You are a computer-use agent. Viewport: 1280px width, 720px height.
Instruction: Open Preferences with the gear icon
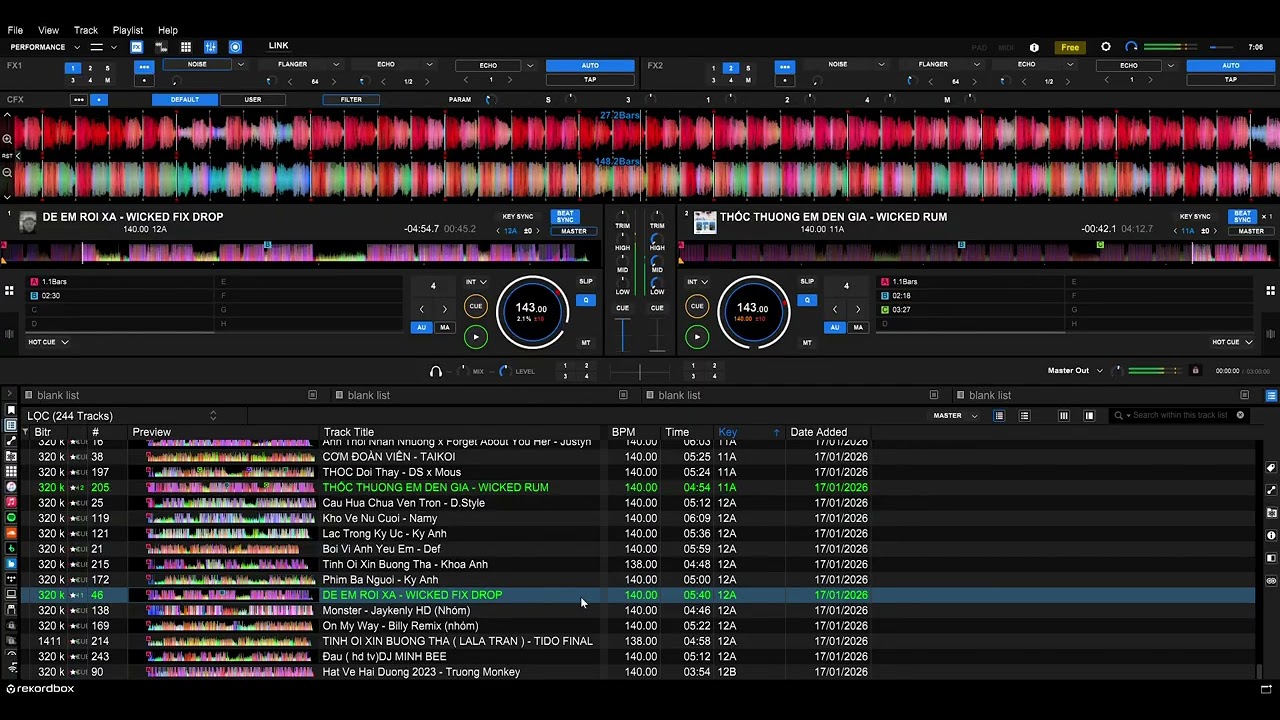pyautogui.click(x=1106, y=47)
